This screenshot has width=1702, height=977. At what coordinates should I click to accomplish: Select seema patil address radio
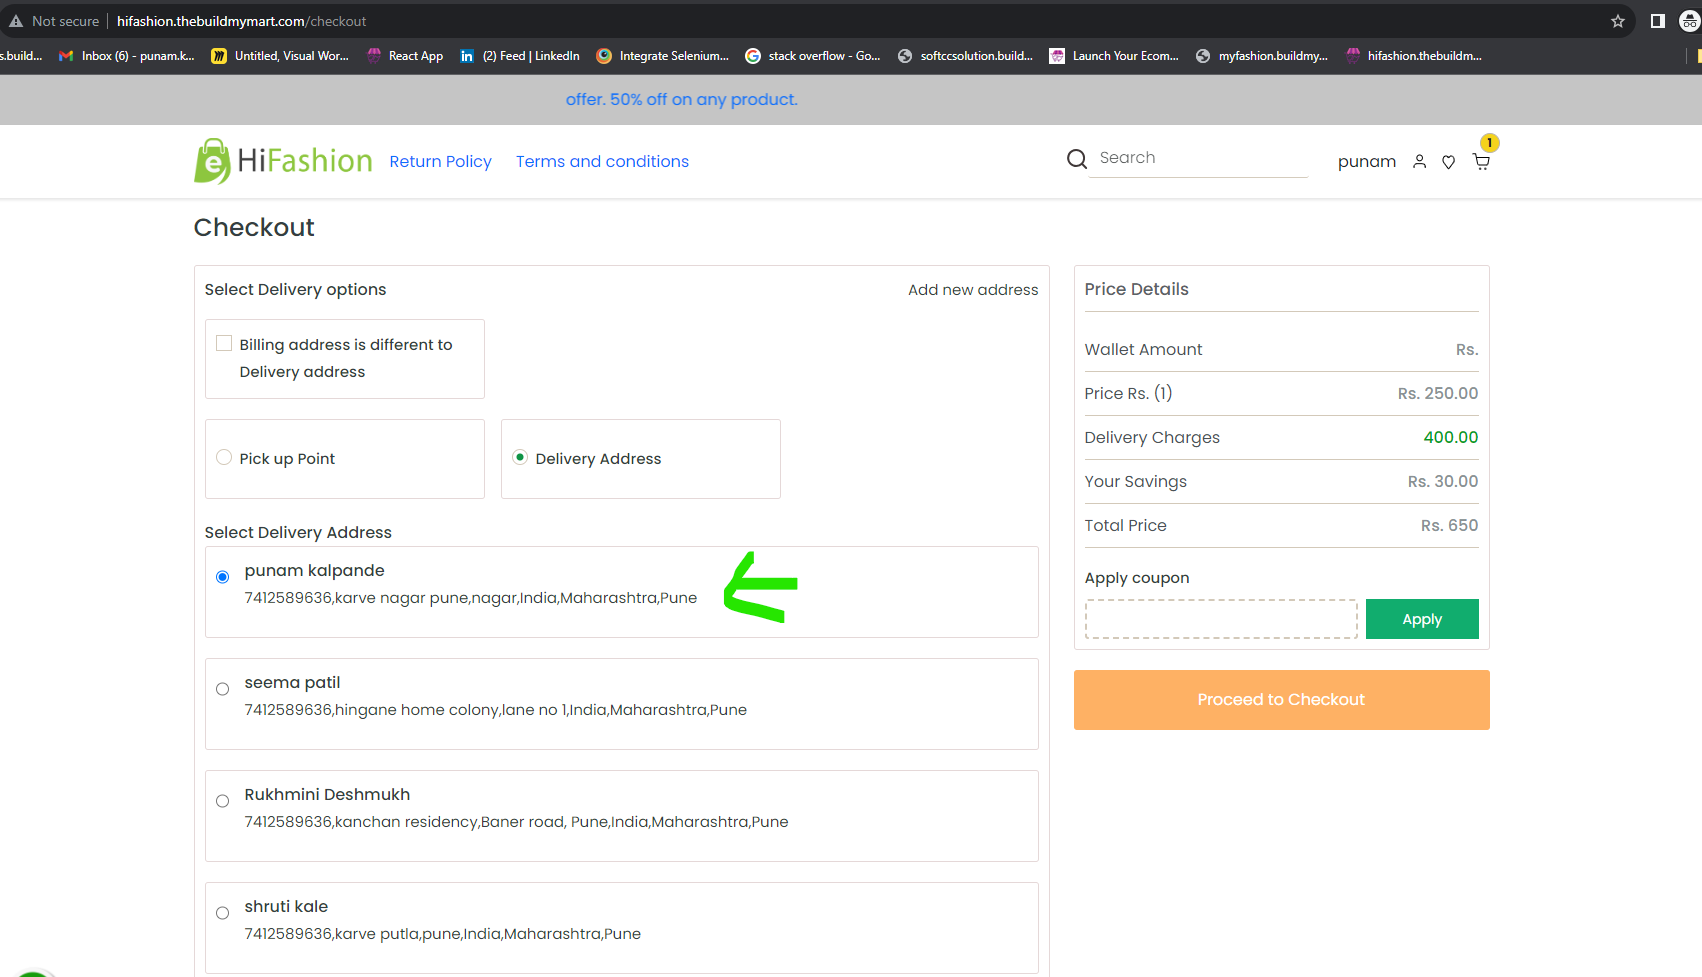pyautogui.click(x=223, y=689)
